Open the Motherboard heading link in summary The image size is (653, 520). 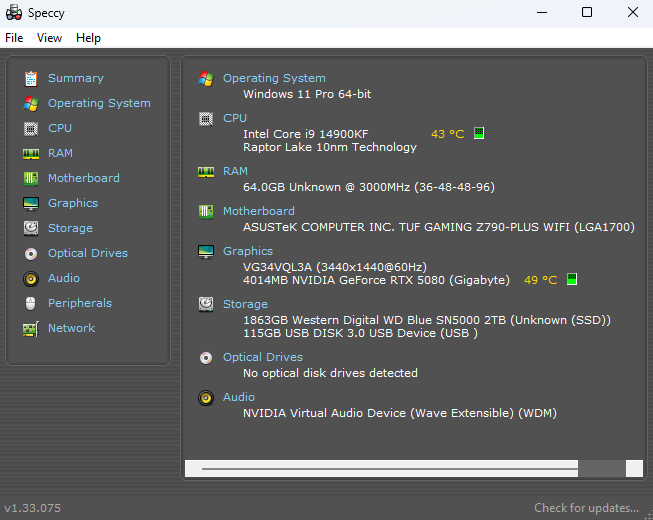point(259,211)
